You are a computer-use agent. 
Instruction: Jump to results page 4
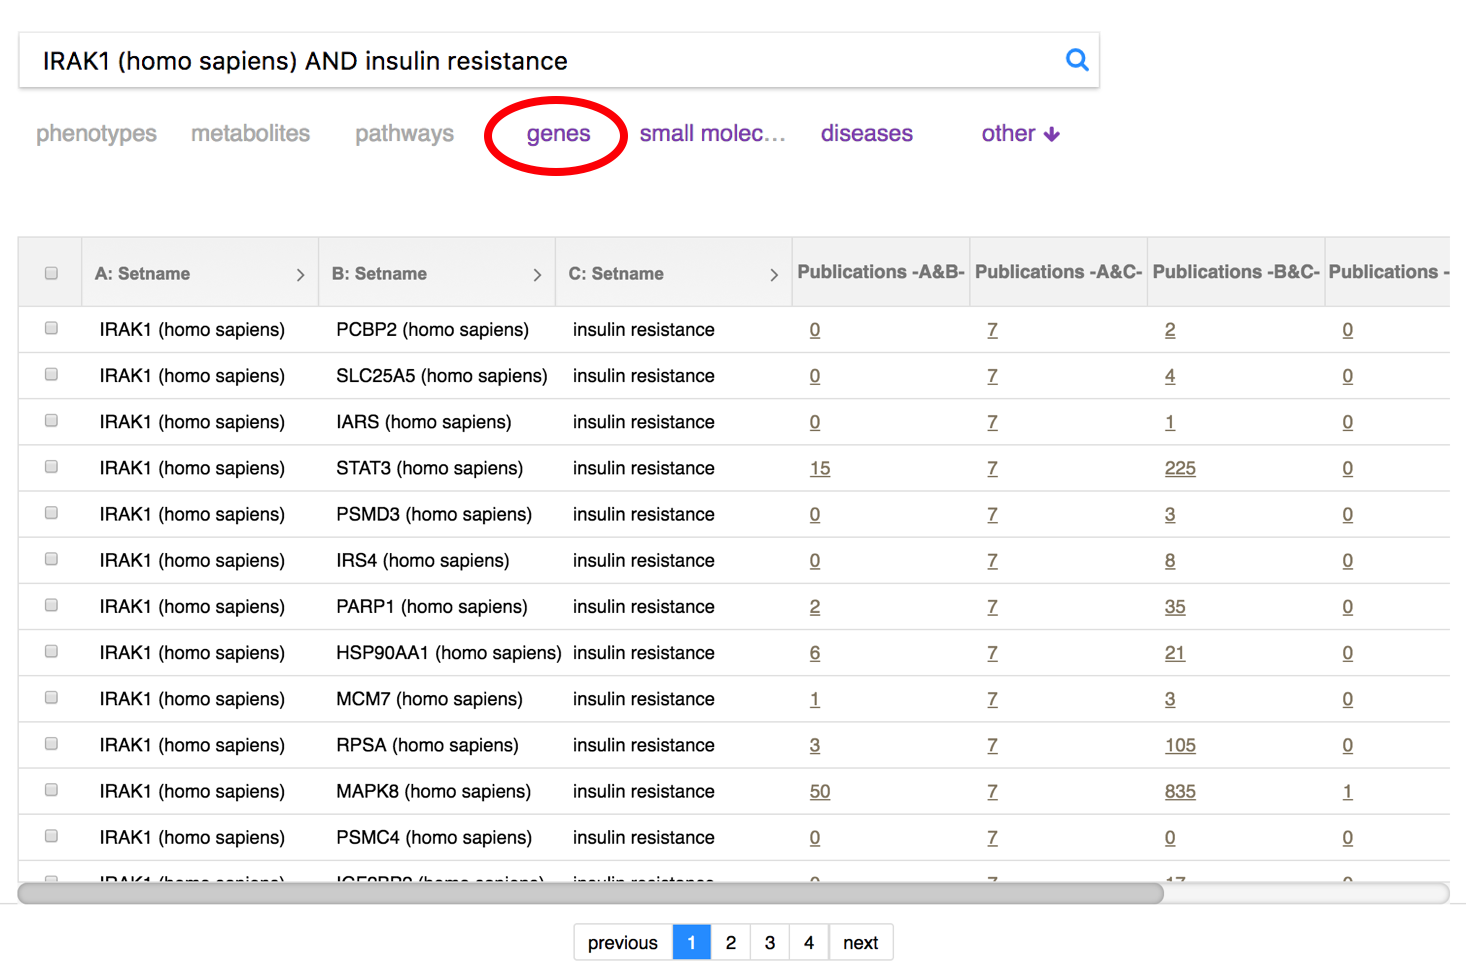click(x=809, y=942)
